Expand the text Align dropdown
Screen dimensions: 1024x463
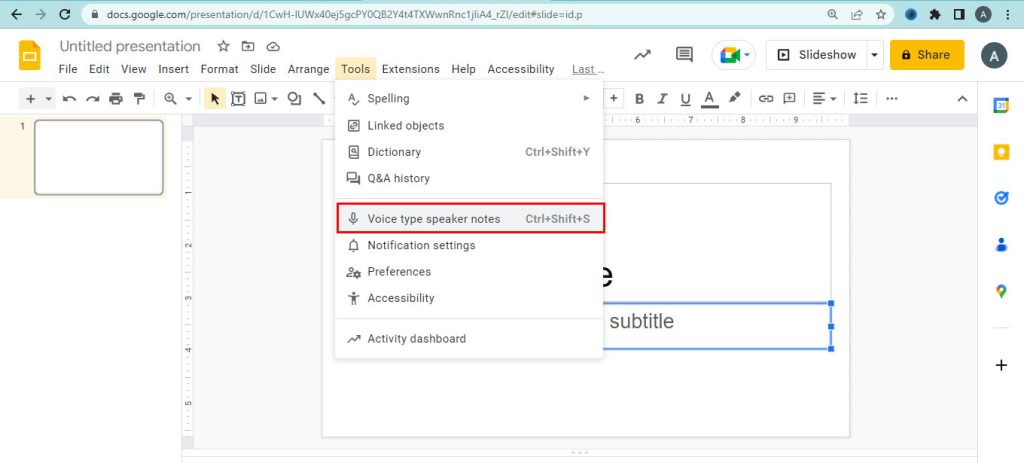click(x=824, y=98)
